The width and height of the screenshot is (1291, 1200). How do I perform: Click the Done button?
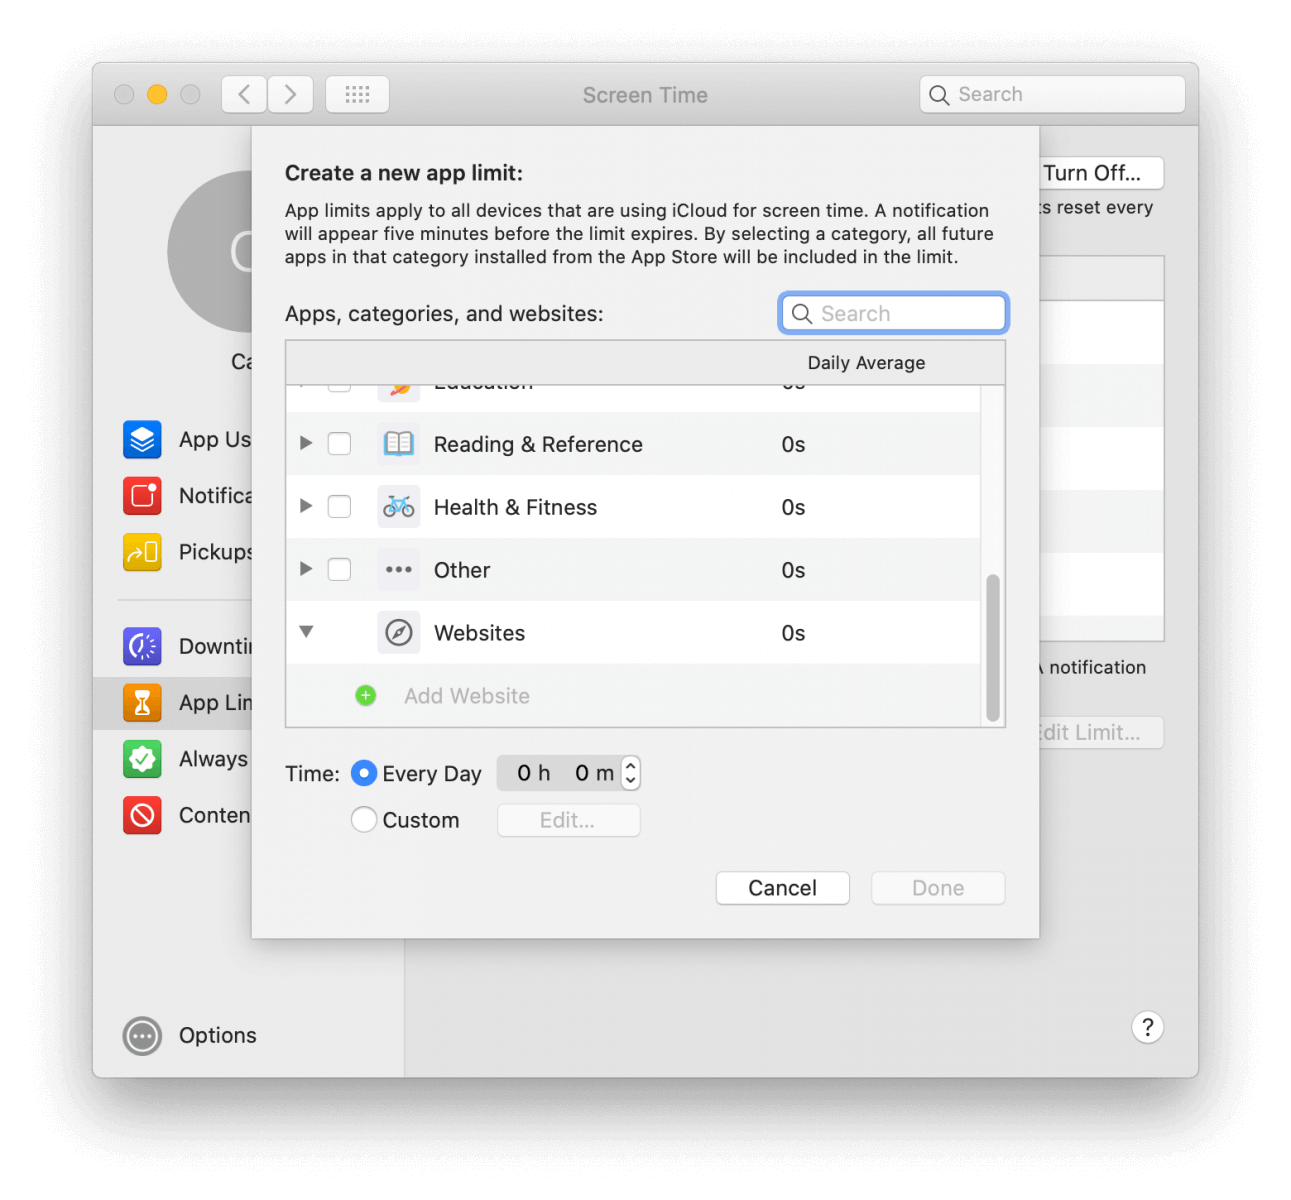[x=938, y=888]
